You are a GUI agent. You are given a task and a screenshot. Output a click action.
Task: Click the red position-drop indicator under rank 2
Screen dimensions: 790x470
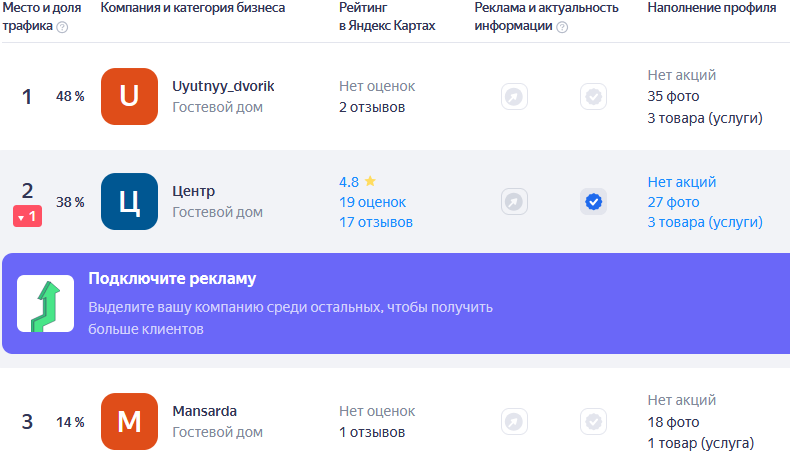27,217
